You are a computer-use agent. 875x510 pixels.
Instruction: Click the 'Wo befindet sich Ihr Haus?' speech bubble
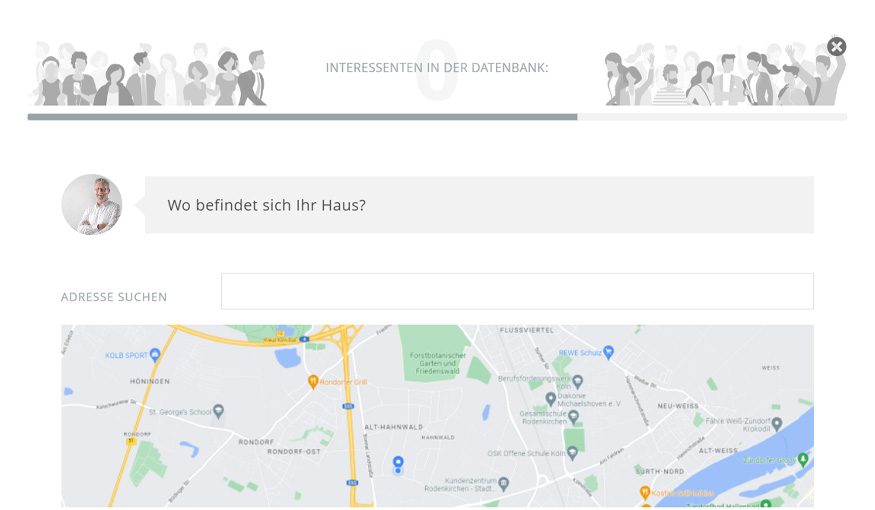point(479,205)
